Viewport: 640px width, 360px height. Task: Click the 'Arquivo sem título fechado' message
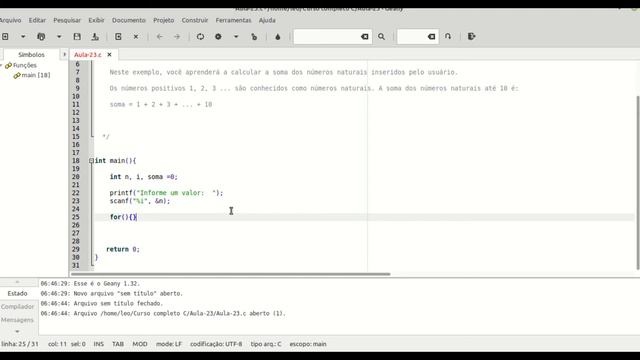pos(102,303)
